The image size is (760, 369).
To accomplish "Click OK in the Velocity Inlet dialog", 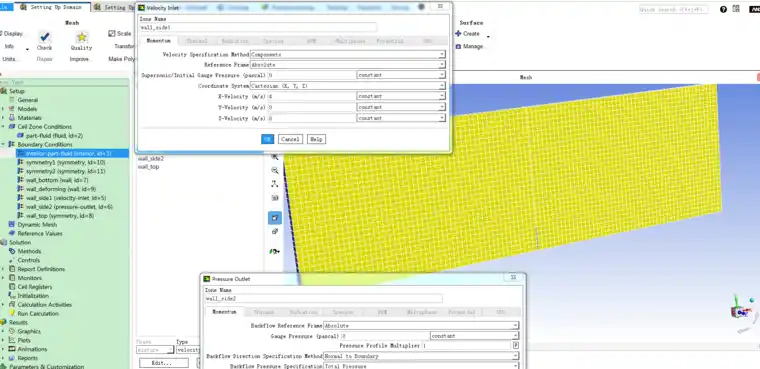I will (268, 139).
